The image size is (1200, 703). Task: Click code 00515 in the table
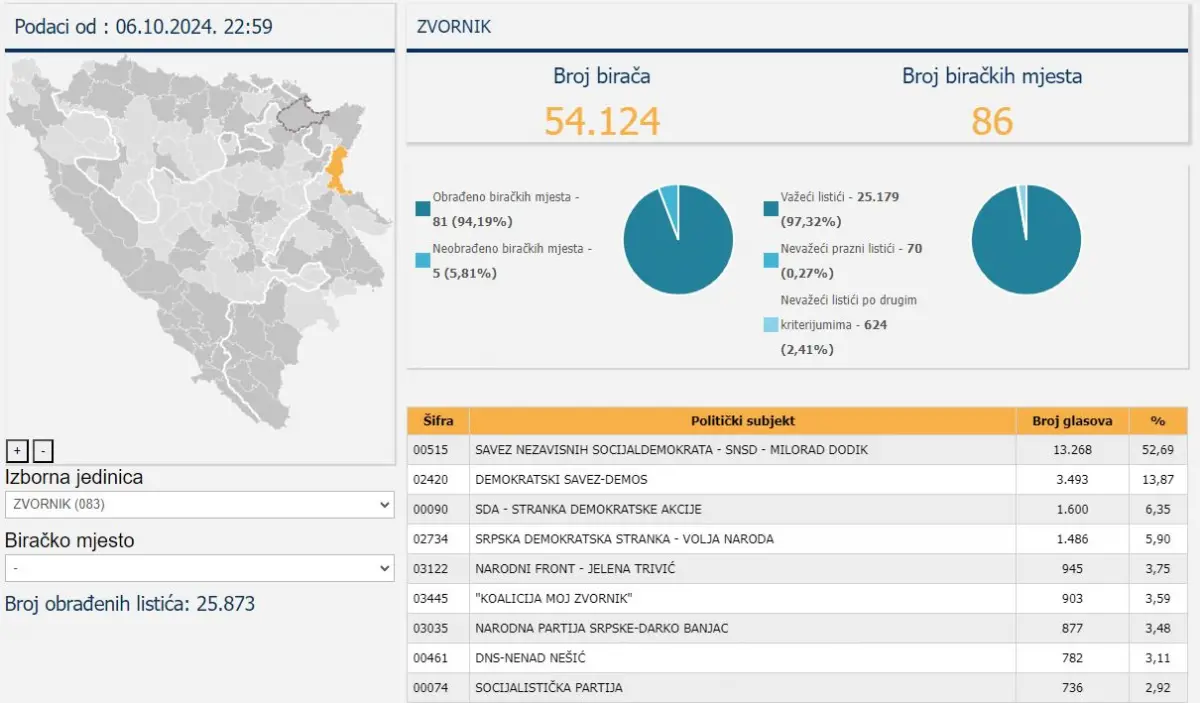(x=429, y=450)
